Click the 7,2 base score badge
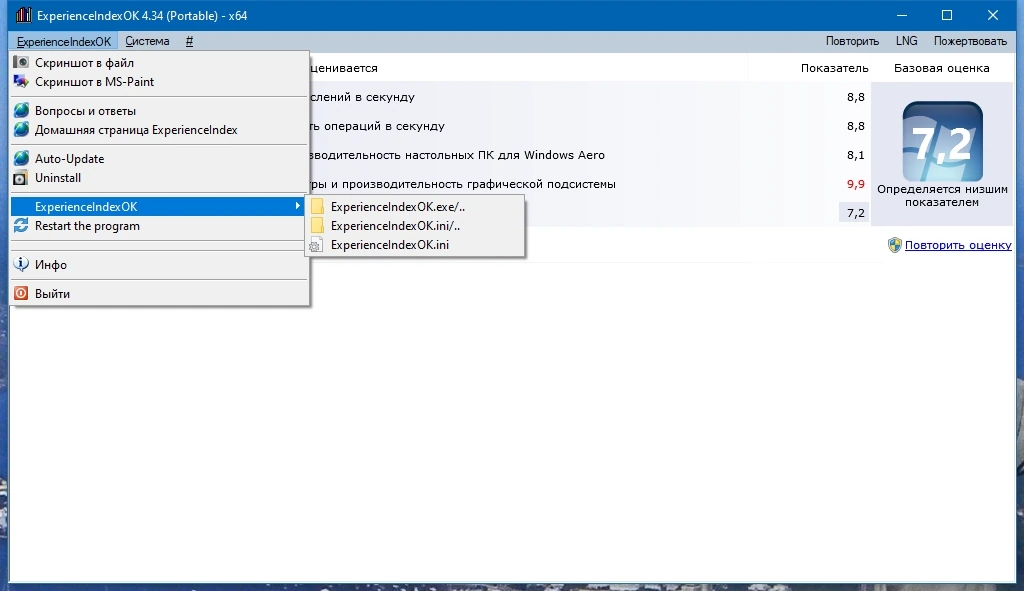 click(942, 141)
